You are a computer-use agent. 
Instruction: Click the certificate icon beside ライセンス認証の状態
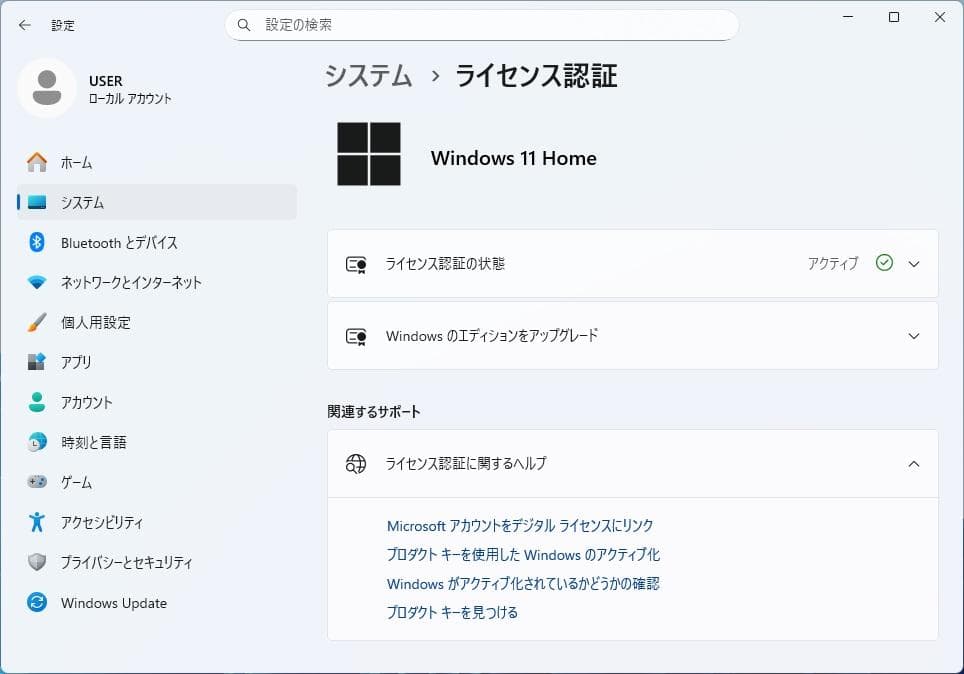[x=356, y=264]
